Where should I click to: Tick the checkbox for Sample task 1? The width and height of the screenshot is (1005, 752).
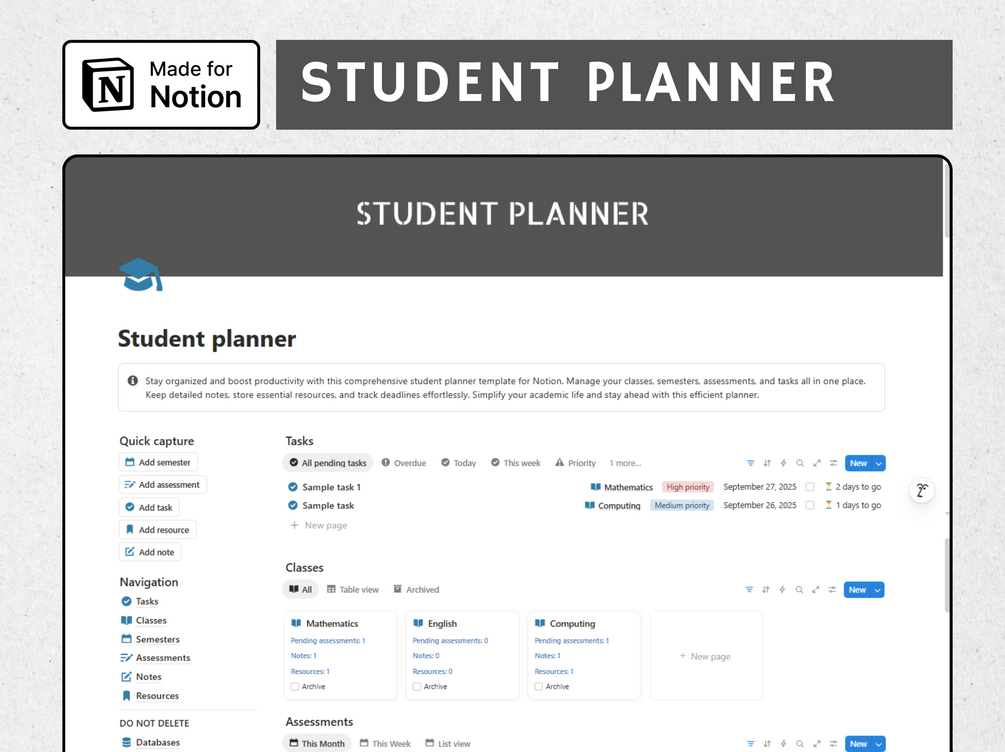810,487
